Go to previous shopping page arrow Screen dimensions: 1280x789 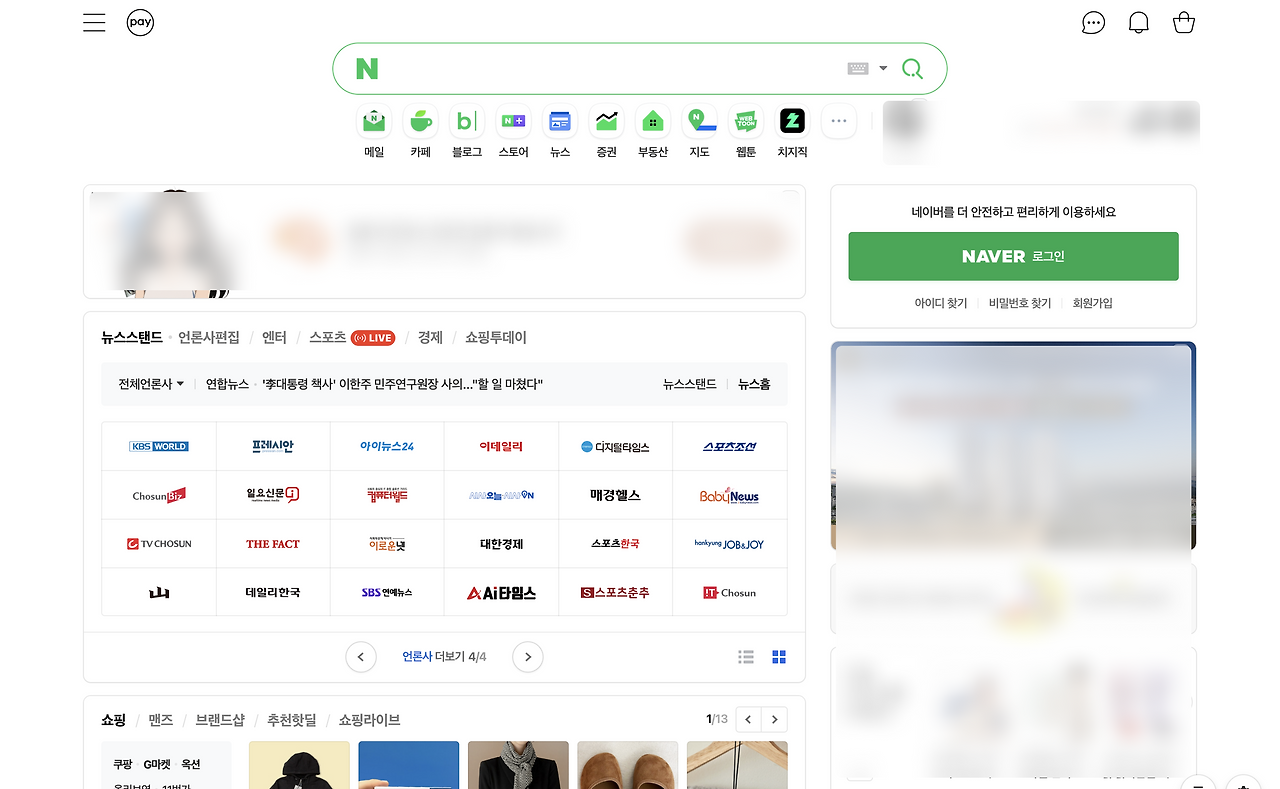(x=749, y=719)
